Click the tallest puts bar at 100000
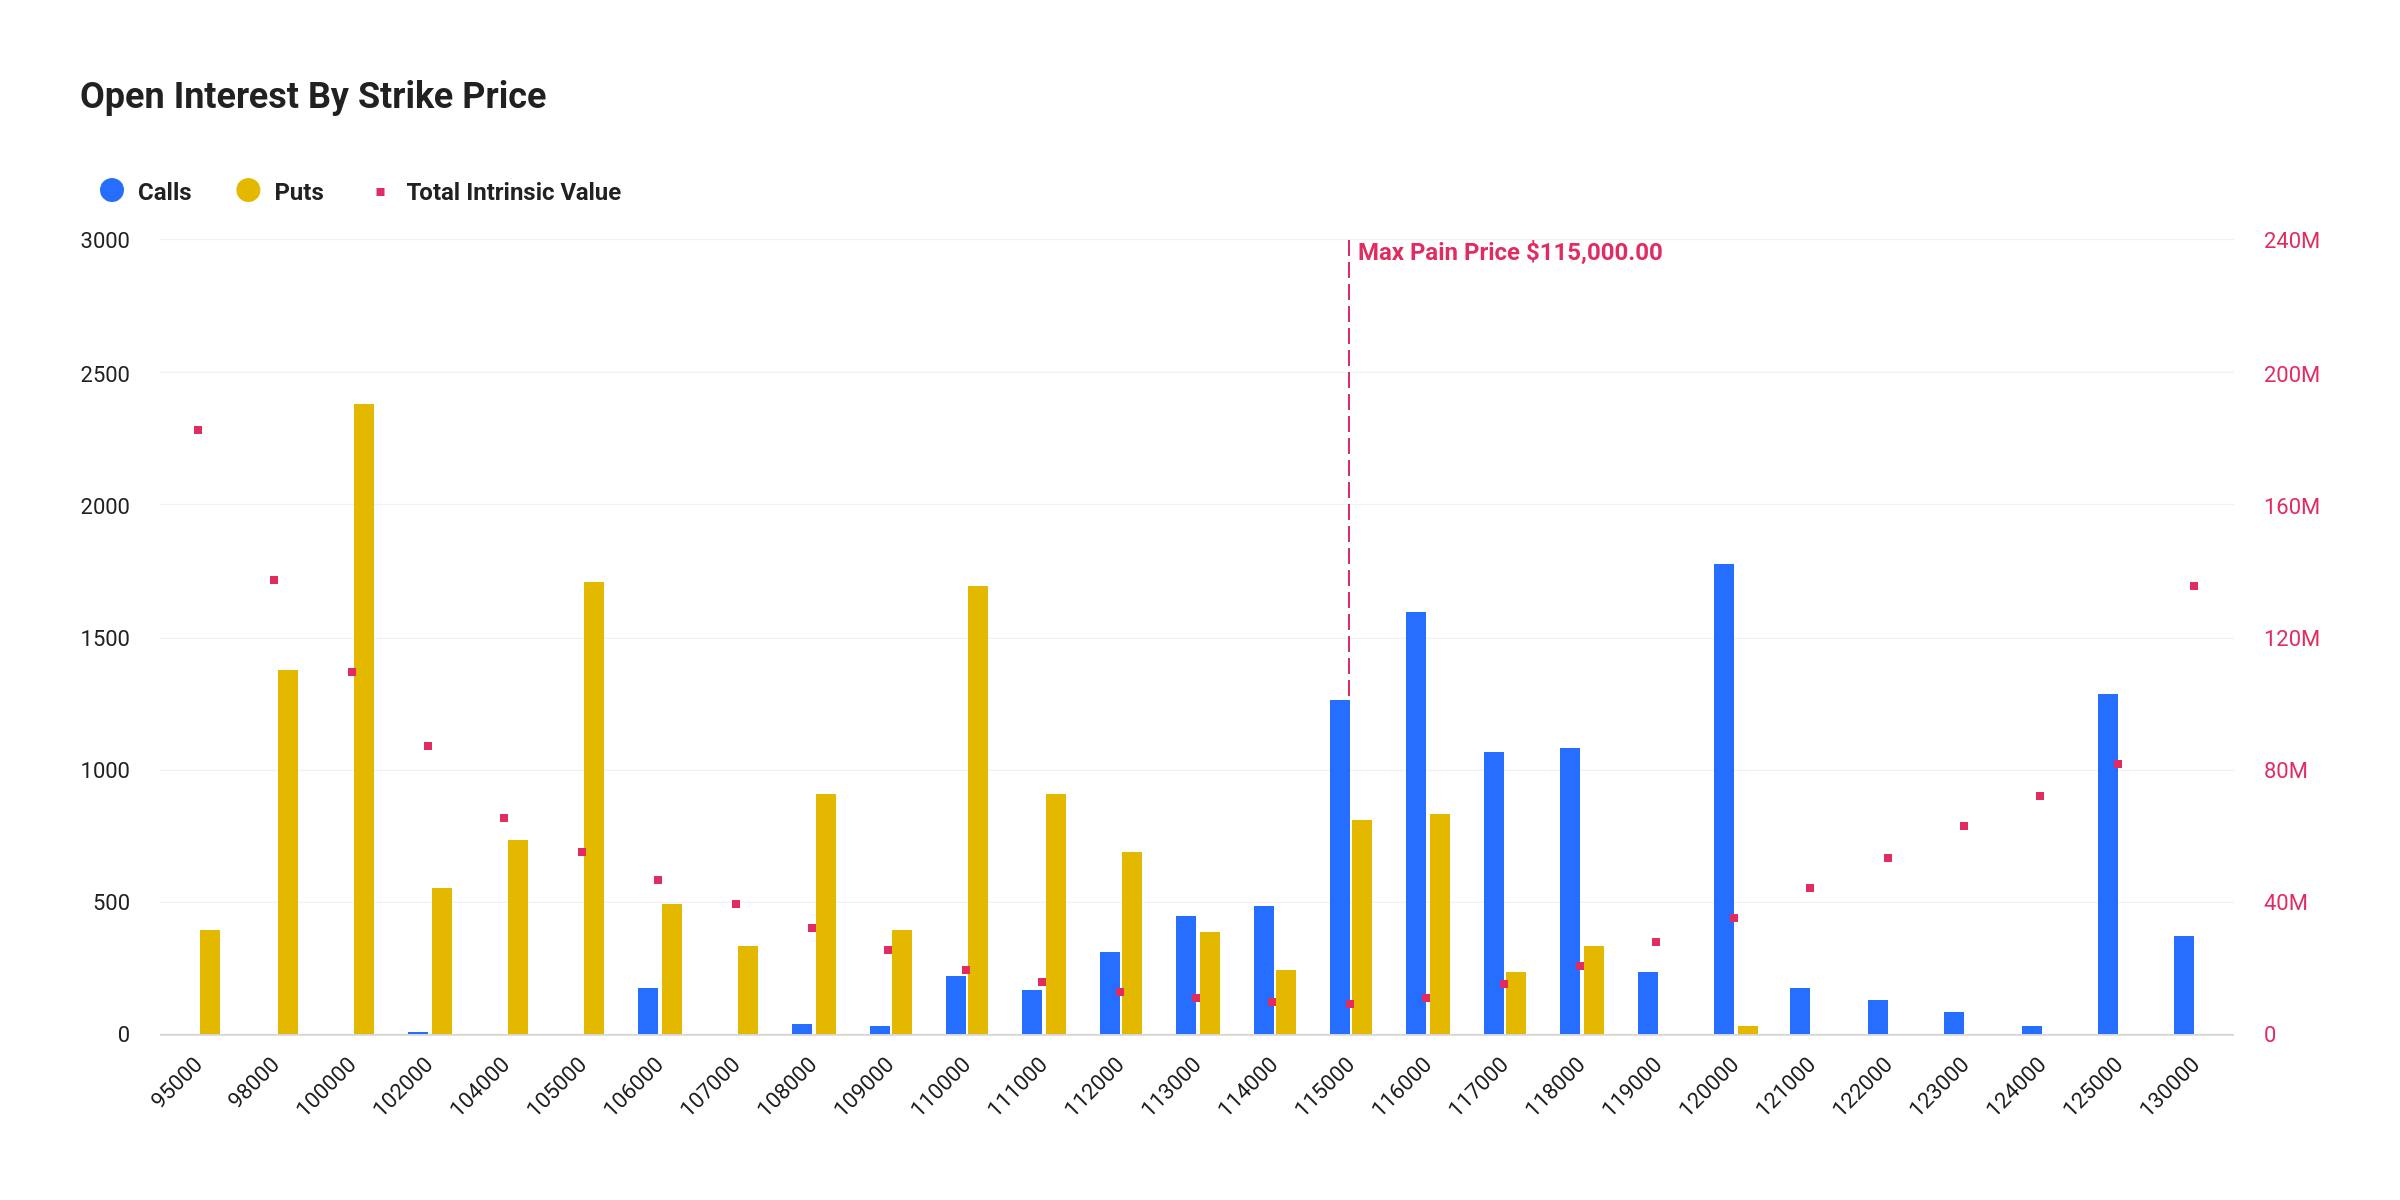2400x1200 pixels. (364, 718)
